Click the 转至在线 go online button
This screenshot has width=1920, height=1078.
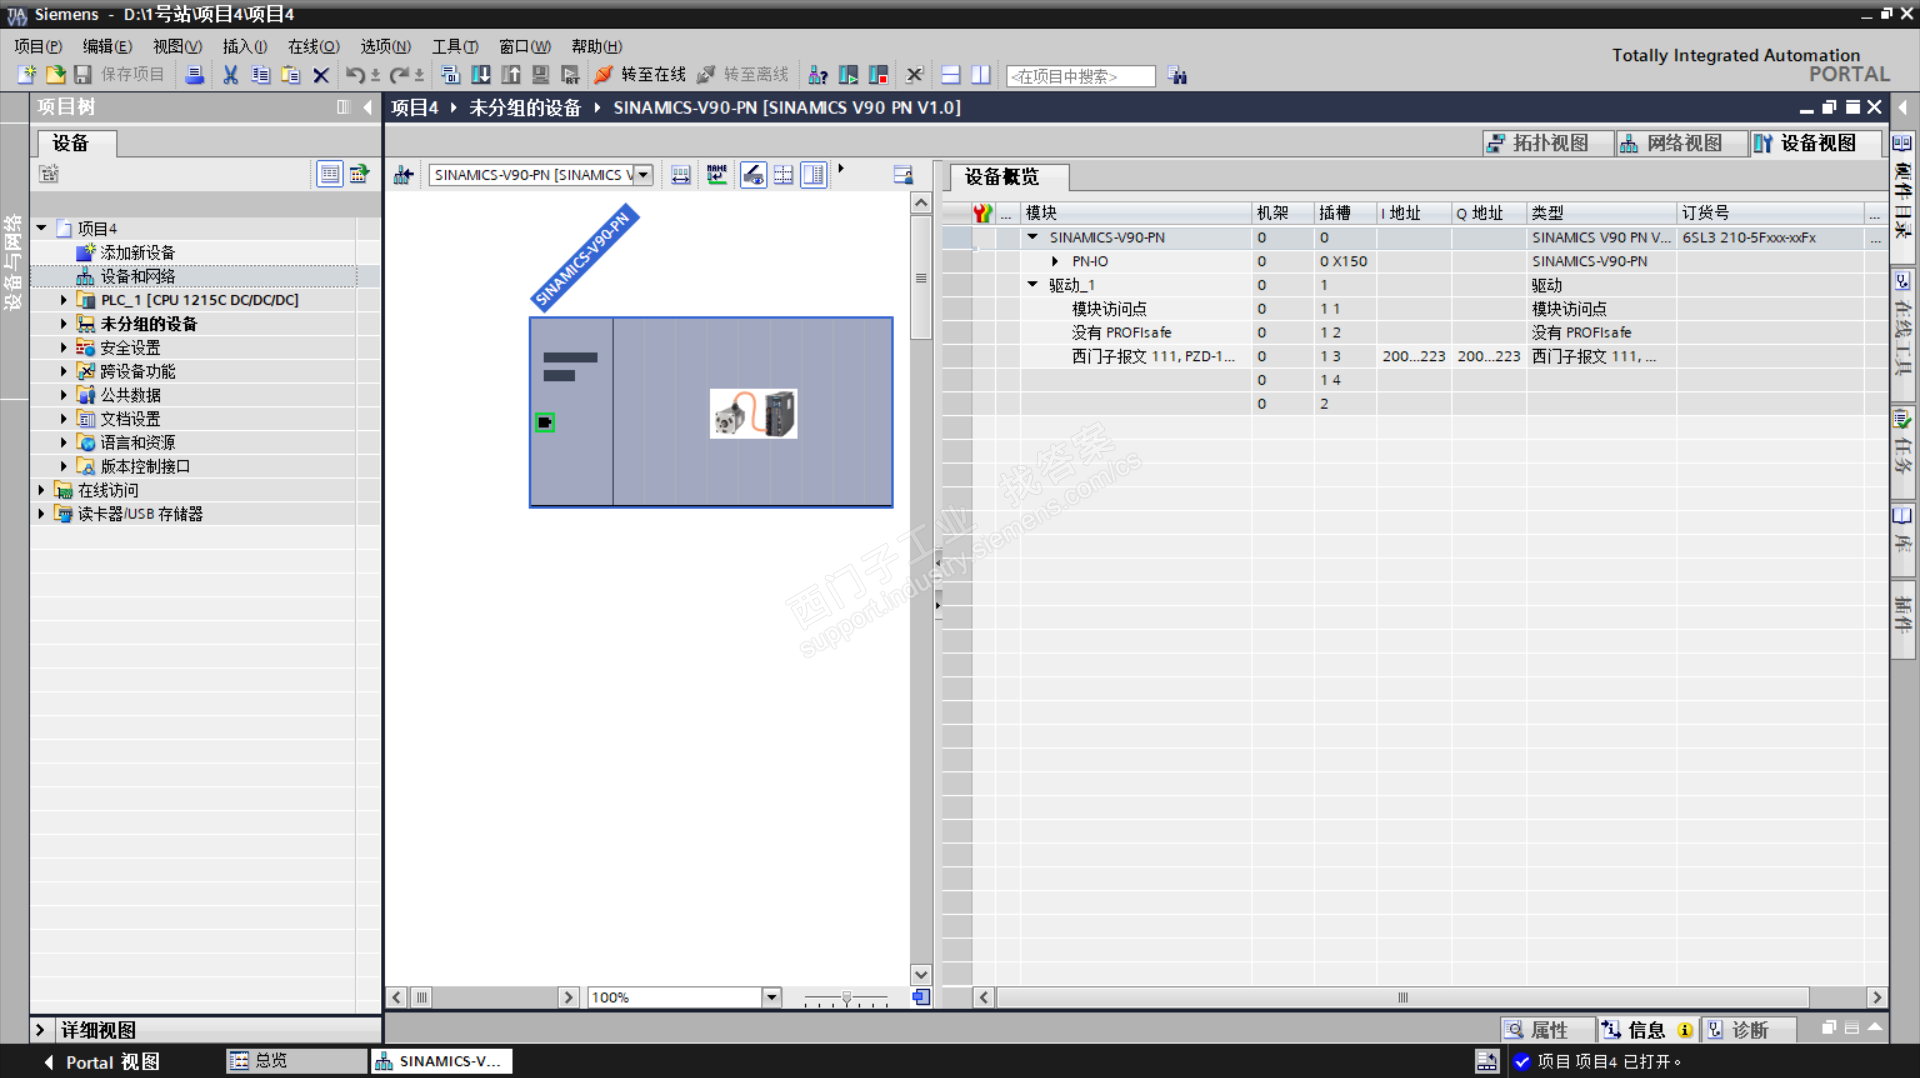640,75
